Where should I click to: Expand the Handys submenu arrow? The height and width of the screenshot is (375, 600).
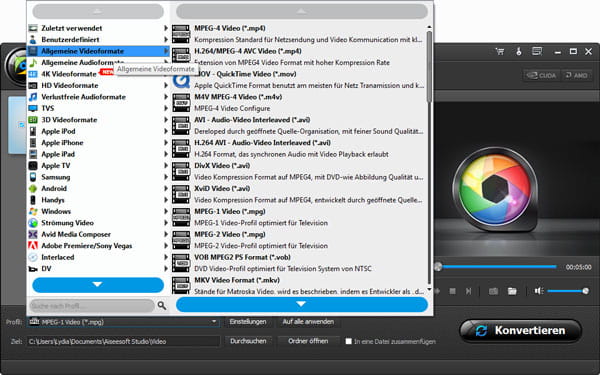[x=166, y=200]
